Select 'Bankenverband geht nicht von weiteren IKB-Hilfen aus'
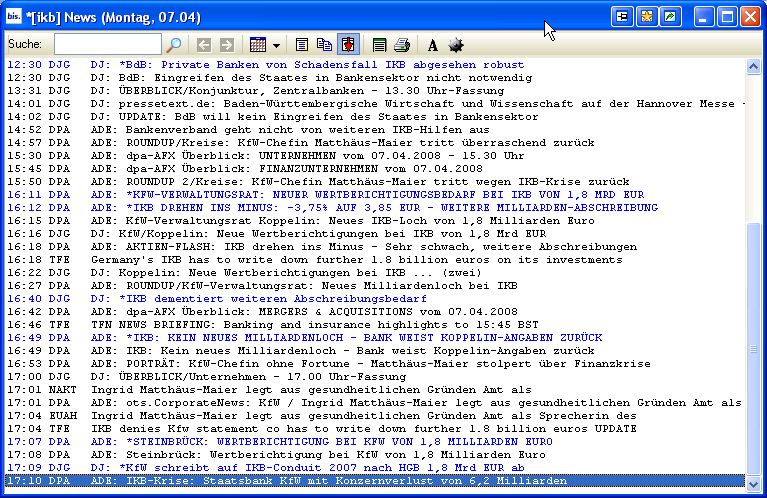The height and width of the screenshot is (498, 767). [x=375, y=130]
